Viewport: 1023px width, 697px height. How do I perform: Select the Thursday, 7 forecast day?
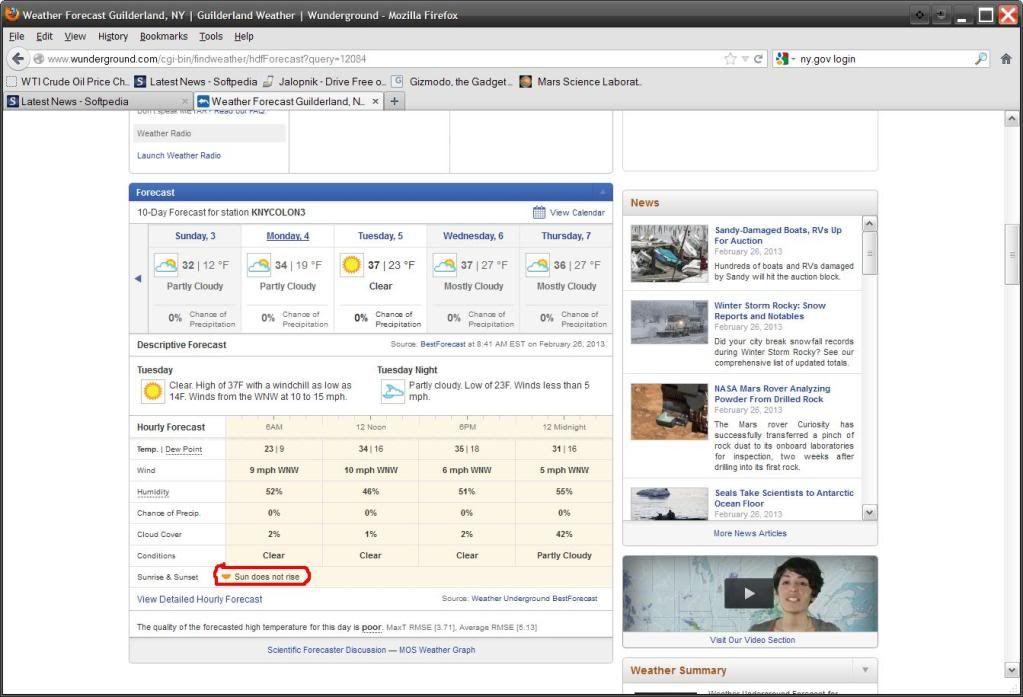(x=566, y=236)
